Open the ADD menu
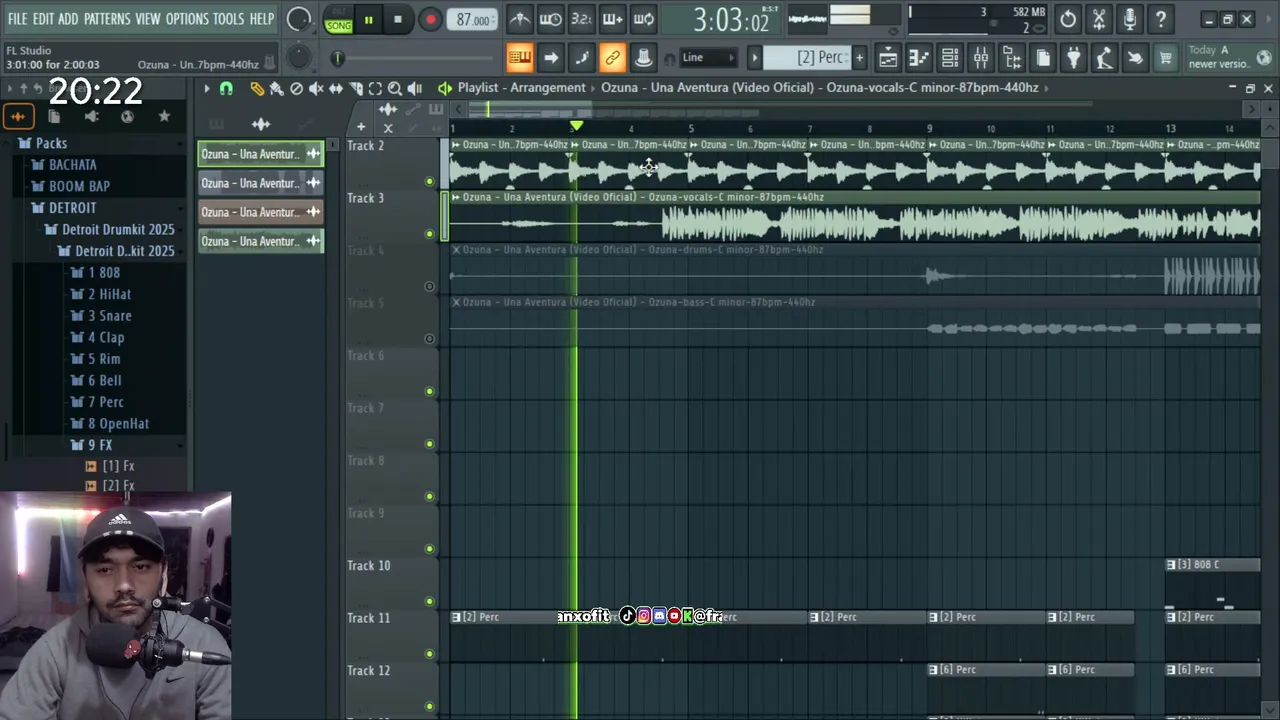The height and width of the screenshot is (720, 1280). click(68, 19)
